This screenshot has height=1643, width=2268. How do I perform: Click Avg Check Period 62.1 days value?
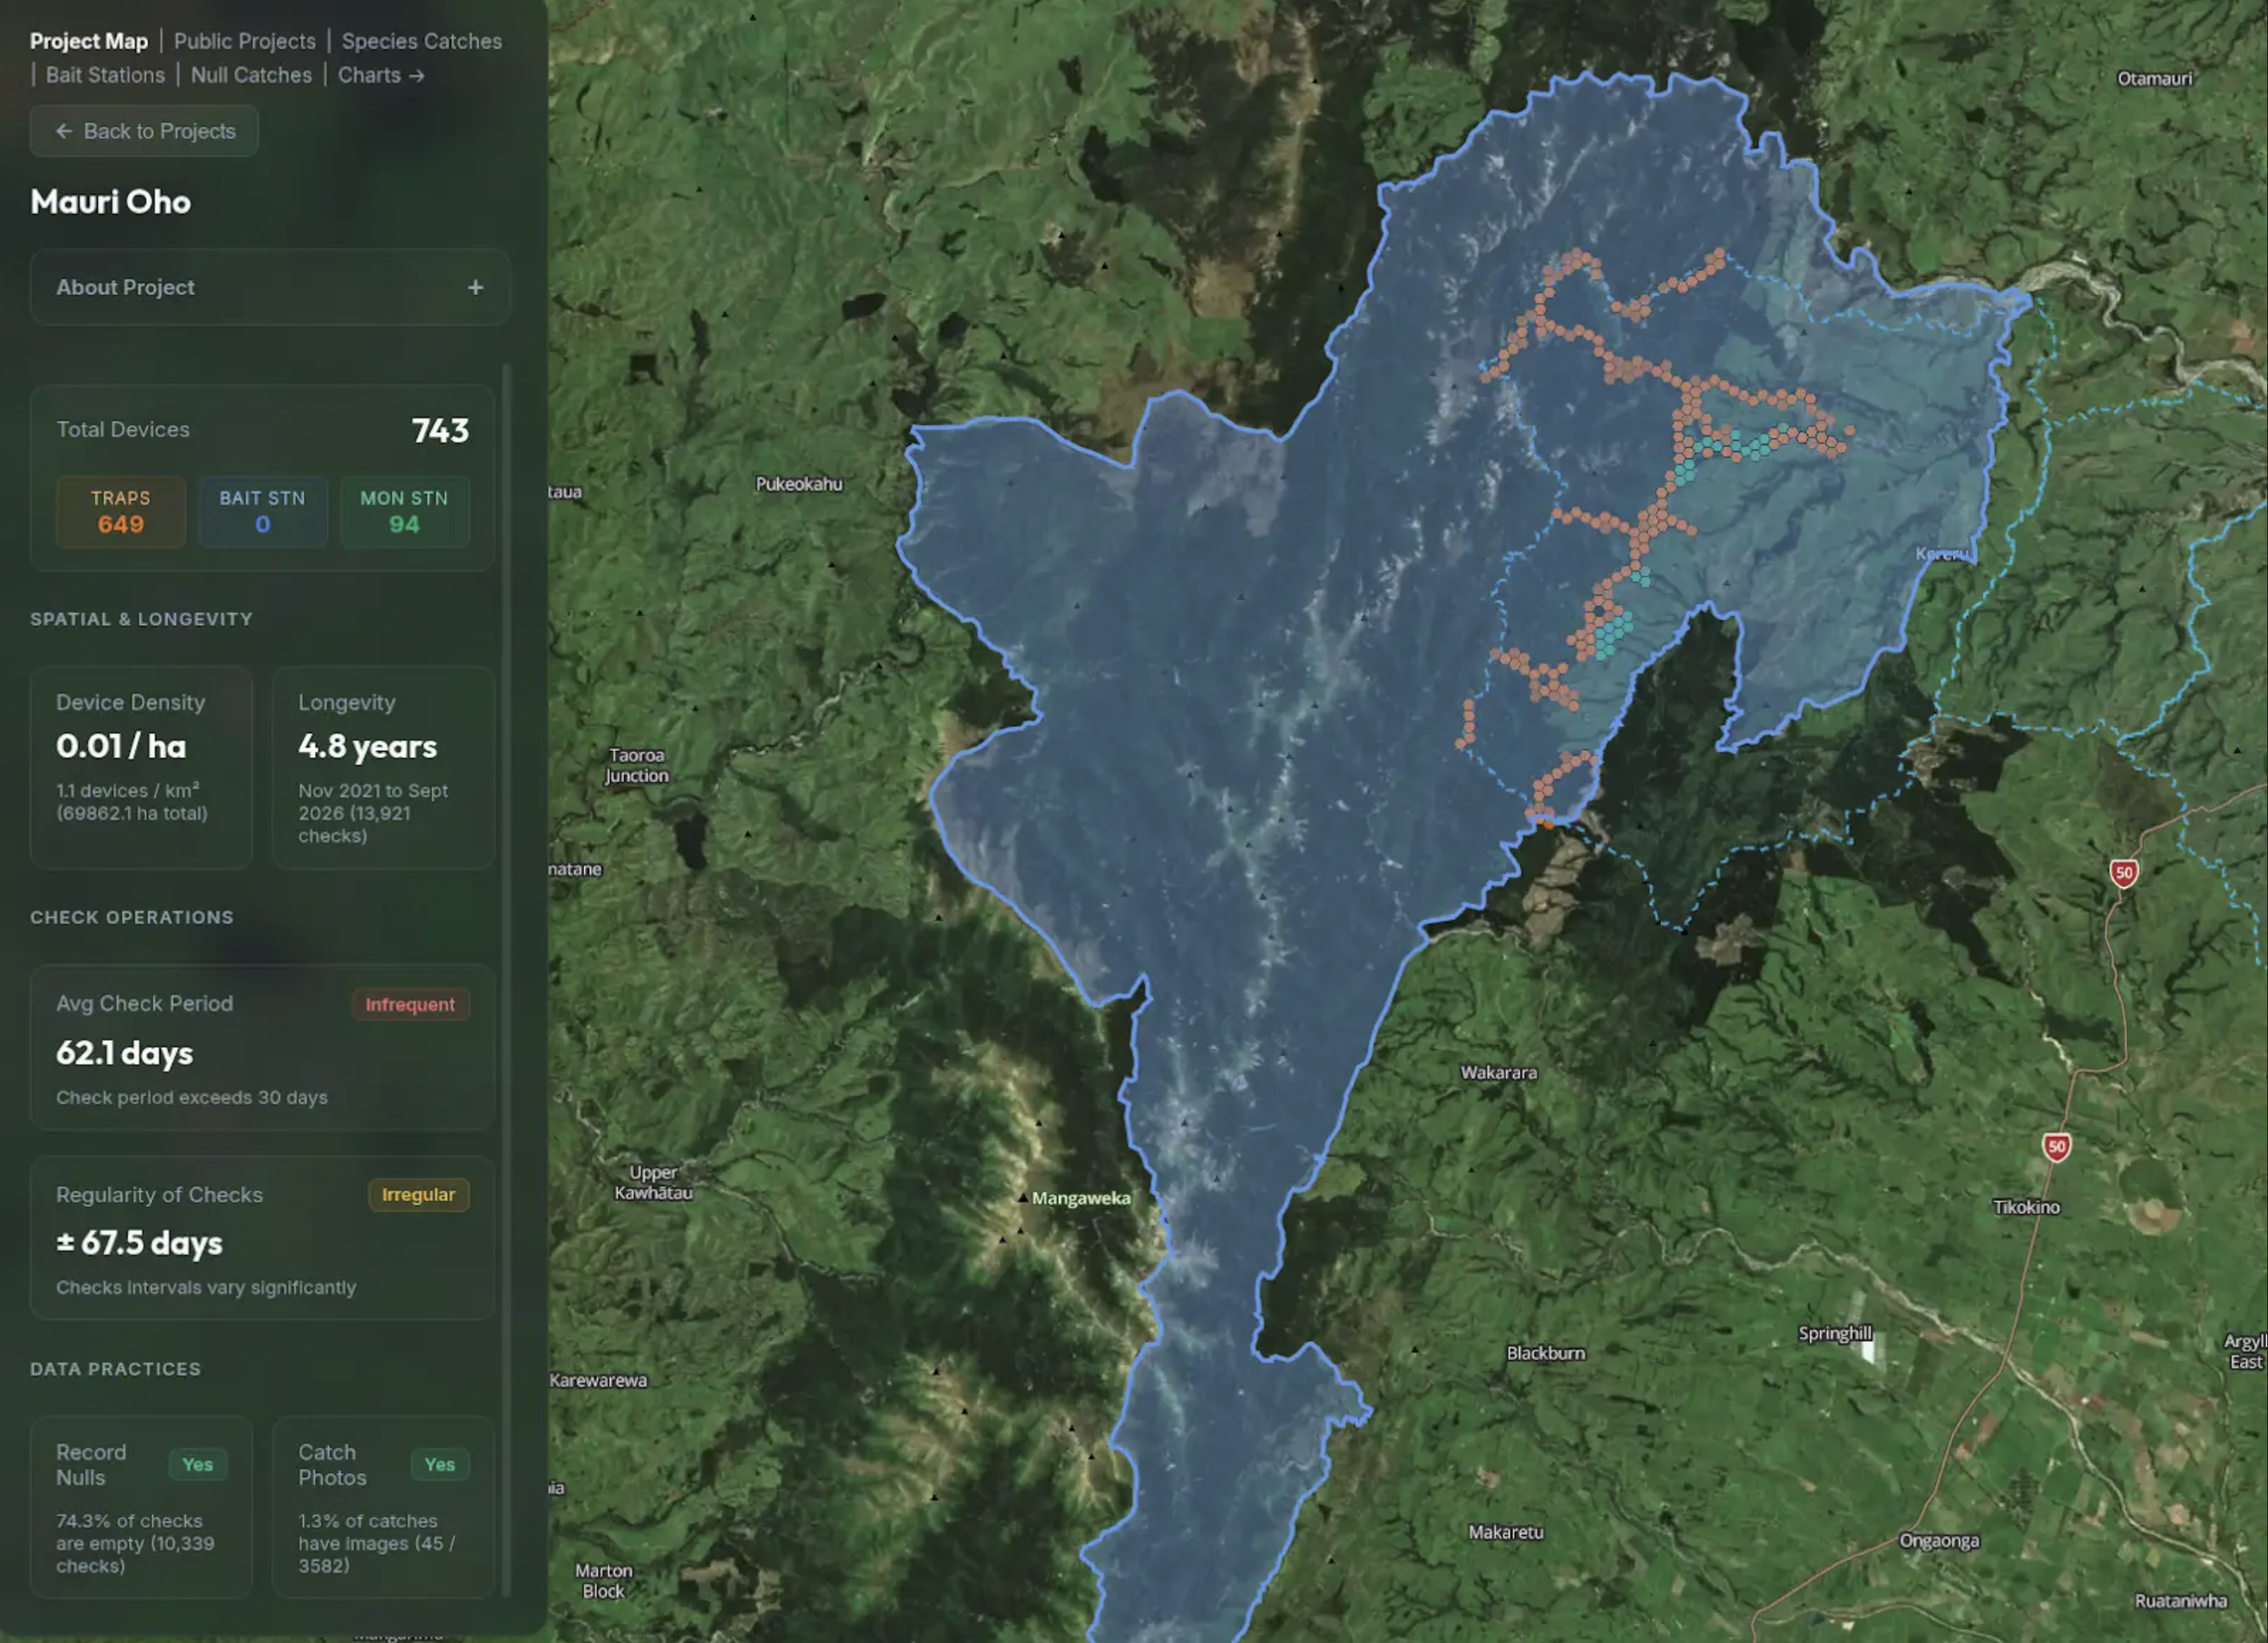(x=125, y=1053)
